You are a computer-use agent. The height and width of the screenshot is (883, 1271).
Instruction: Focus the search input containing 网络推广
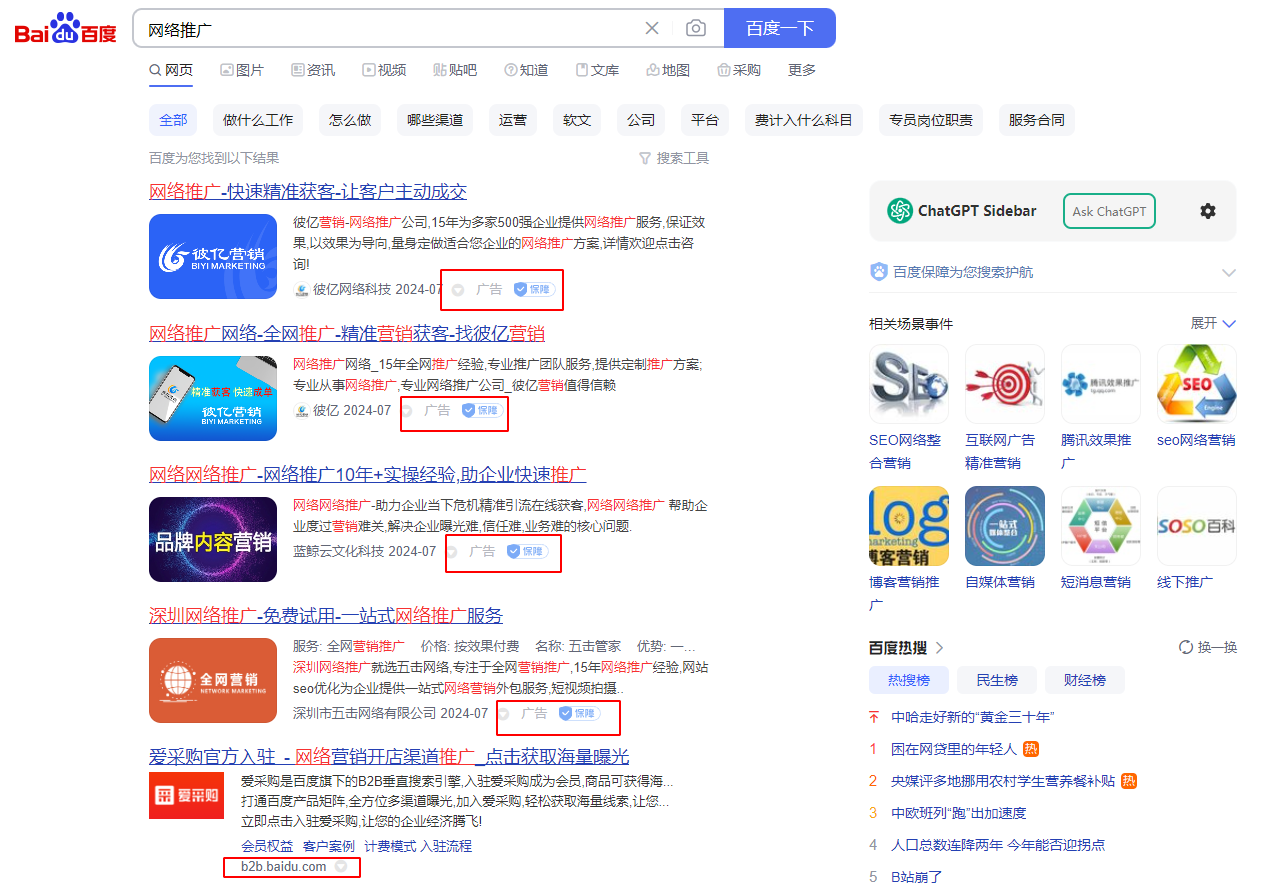(x=390, y=28)
